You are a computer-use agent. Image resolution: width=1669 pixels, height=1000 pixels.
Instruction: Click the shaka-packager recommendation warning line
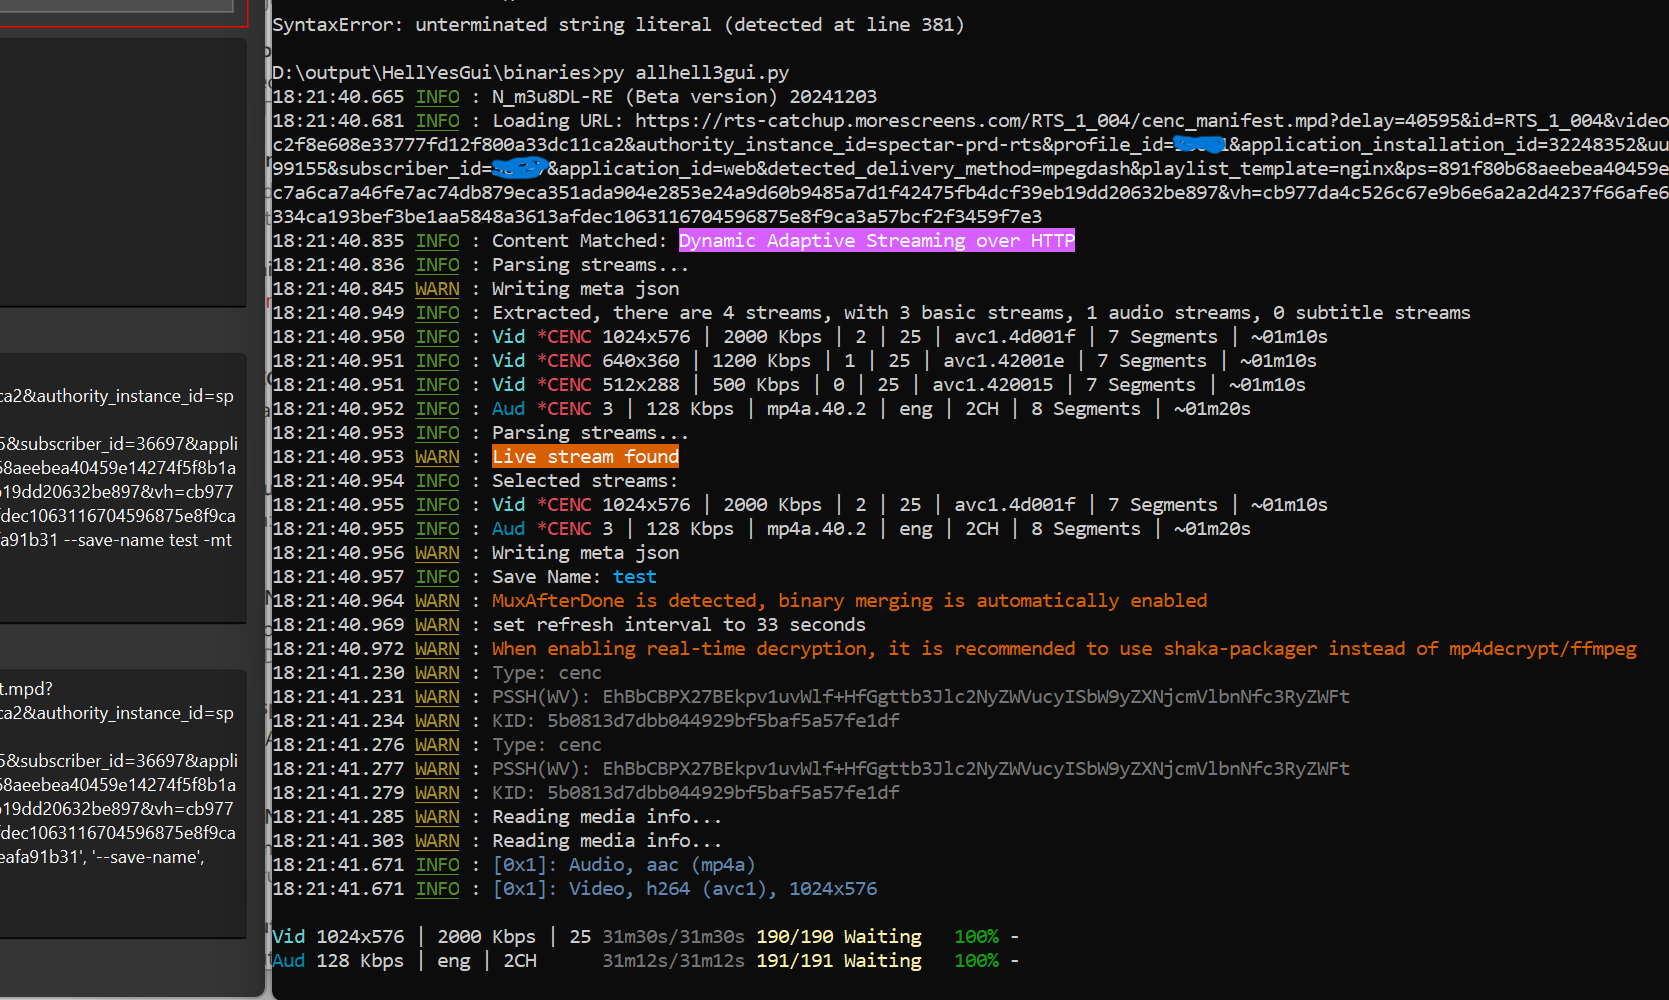tap(1064, 649)
